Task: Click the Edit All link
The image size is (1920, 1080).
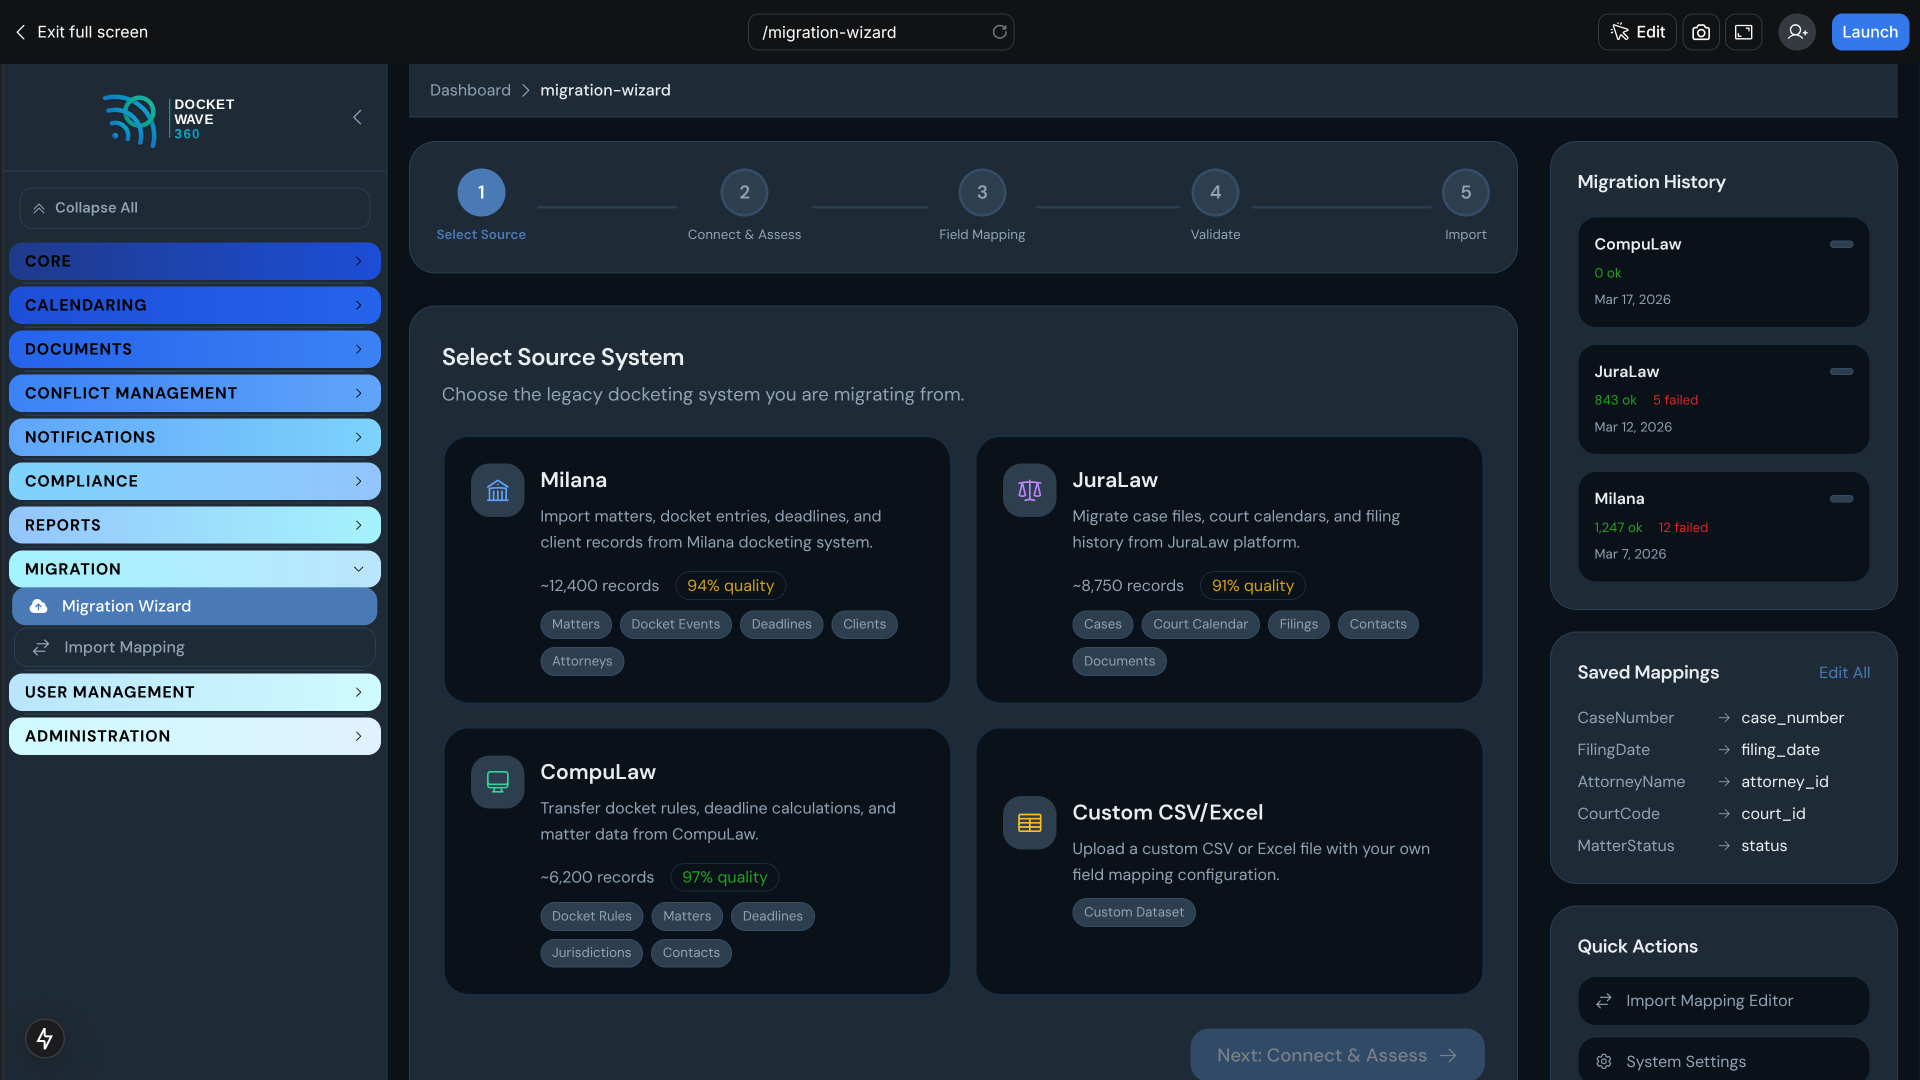Action: [1844, 672]
